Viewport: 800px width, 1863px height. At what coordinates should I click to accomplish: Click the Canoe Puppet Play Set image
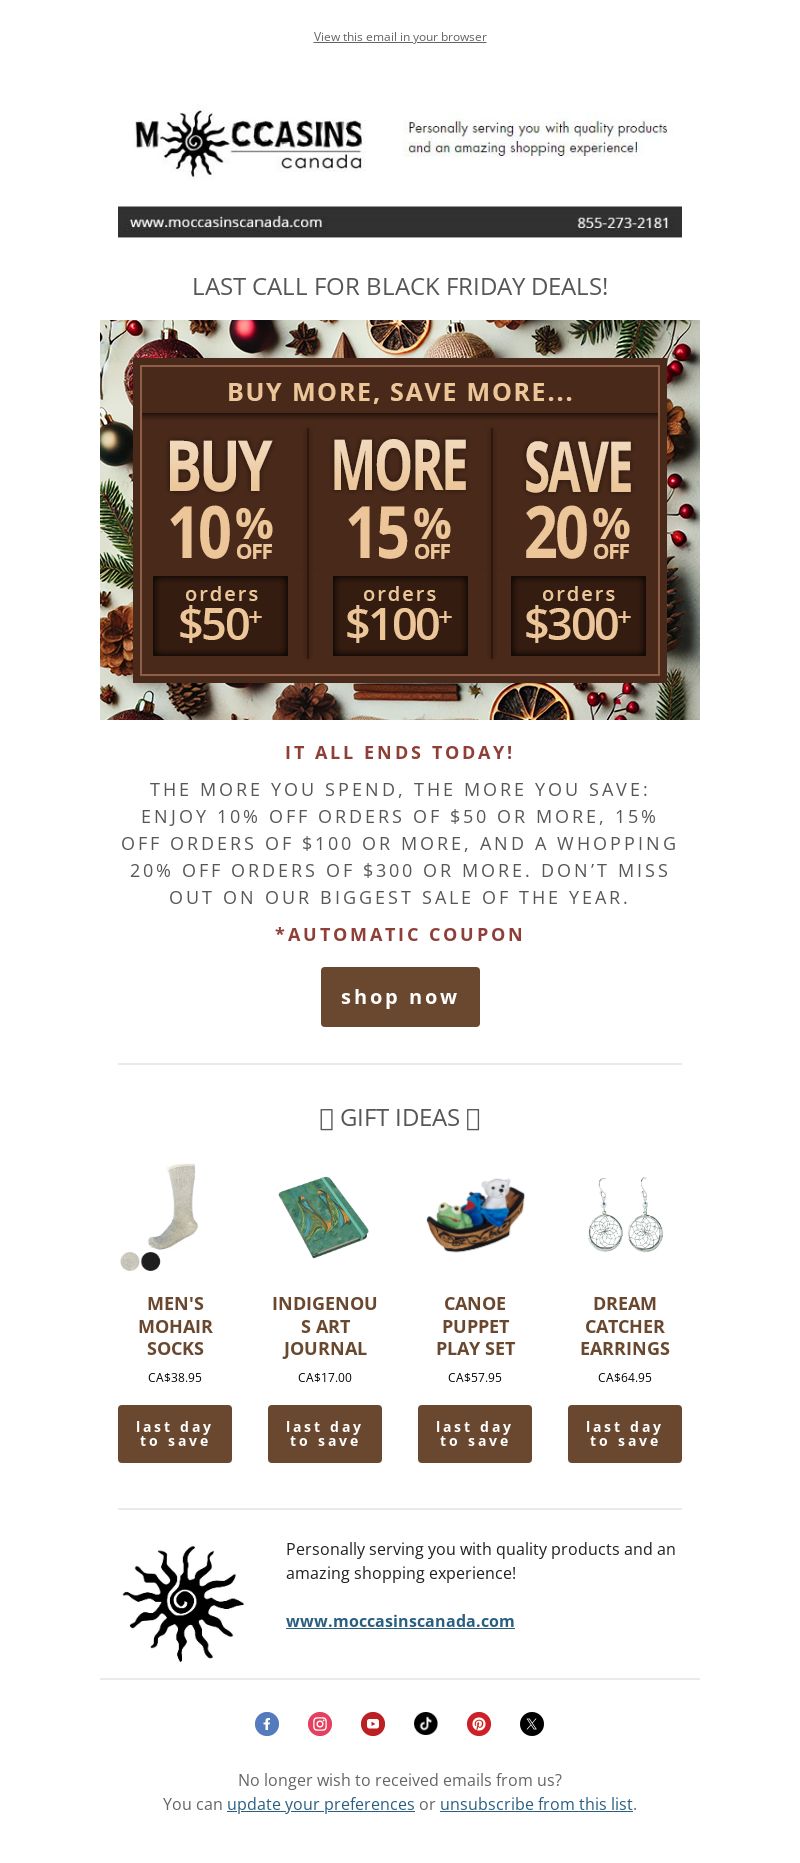[x=475, y=1216]
